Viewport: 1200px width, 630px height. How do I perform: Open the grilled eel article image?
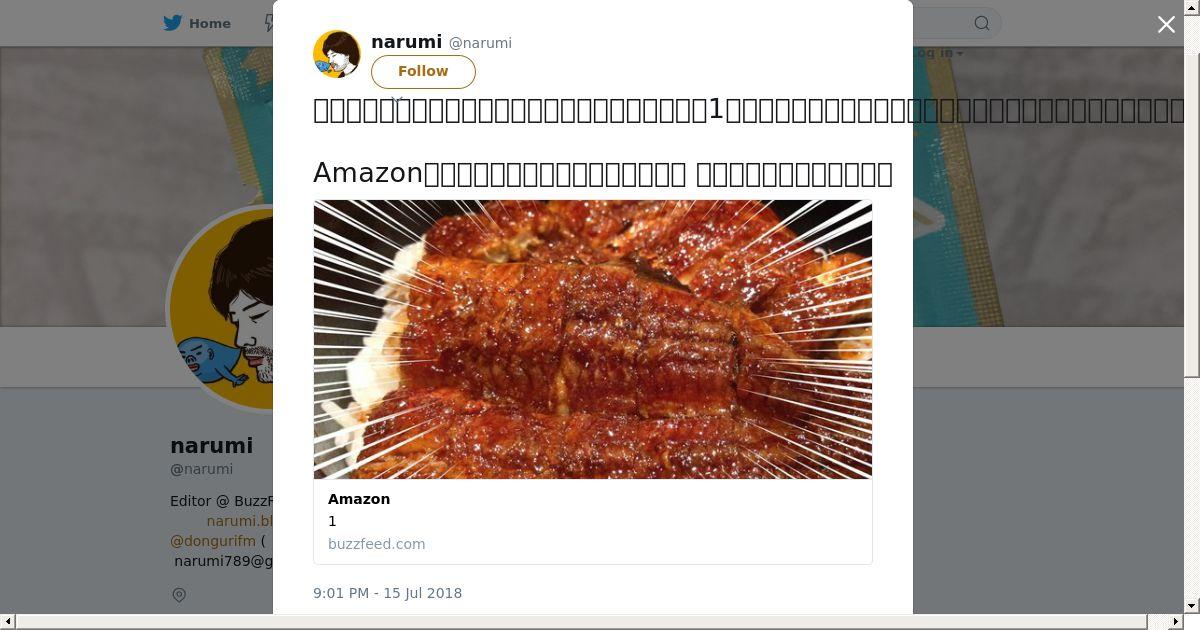coord(593,339)
